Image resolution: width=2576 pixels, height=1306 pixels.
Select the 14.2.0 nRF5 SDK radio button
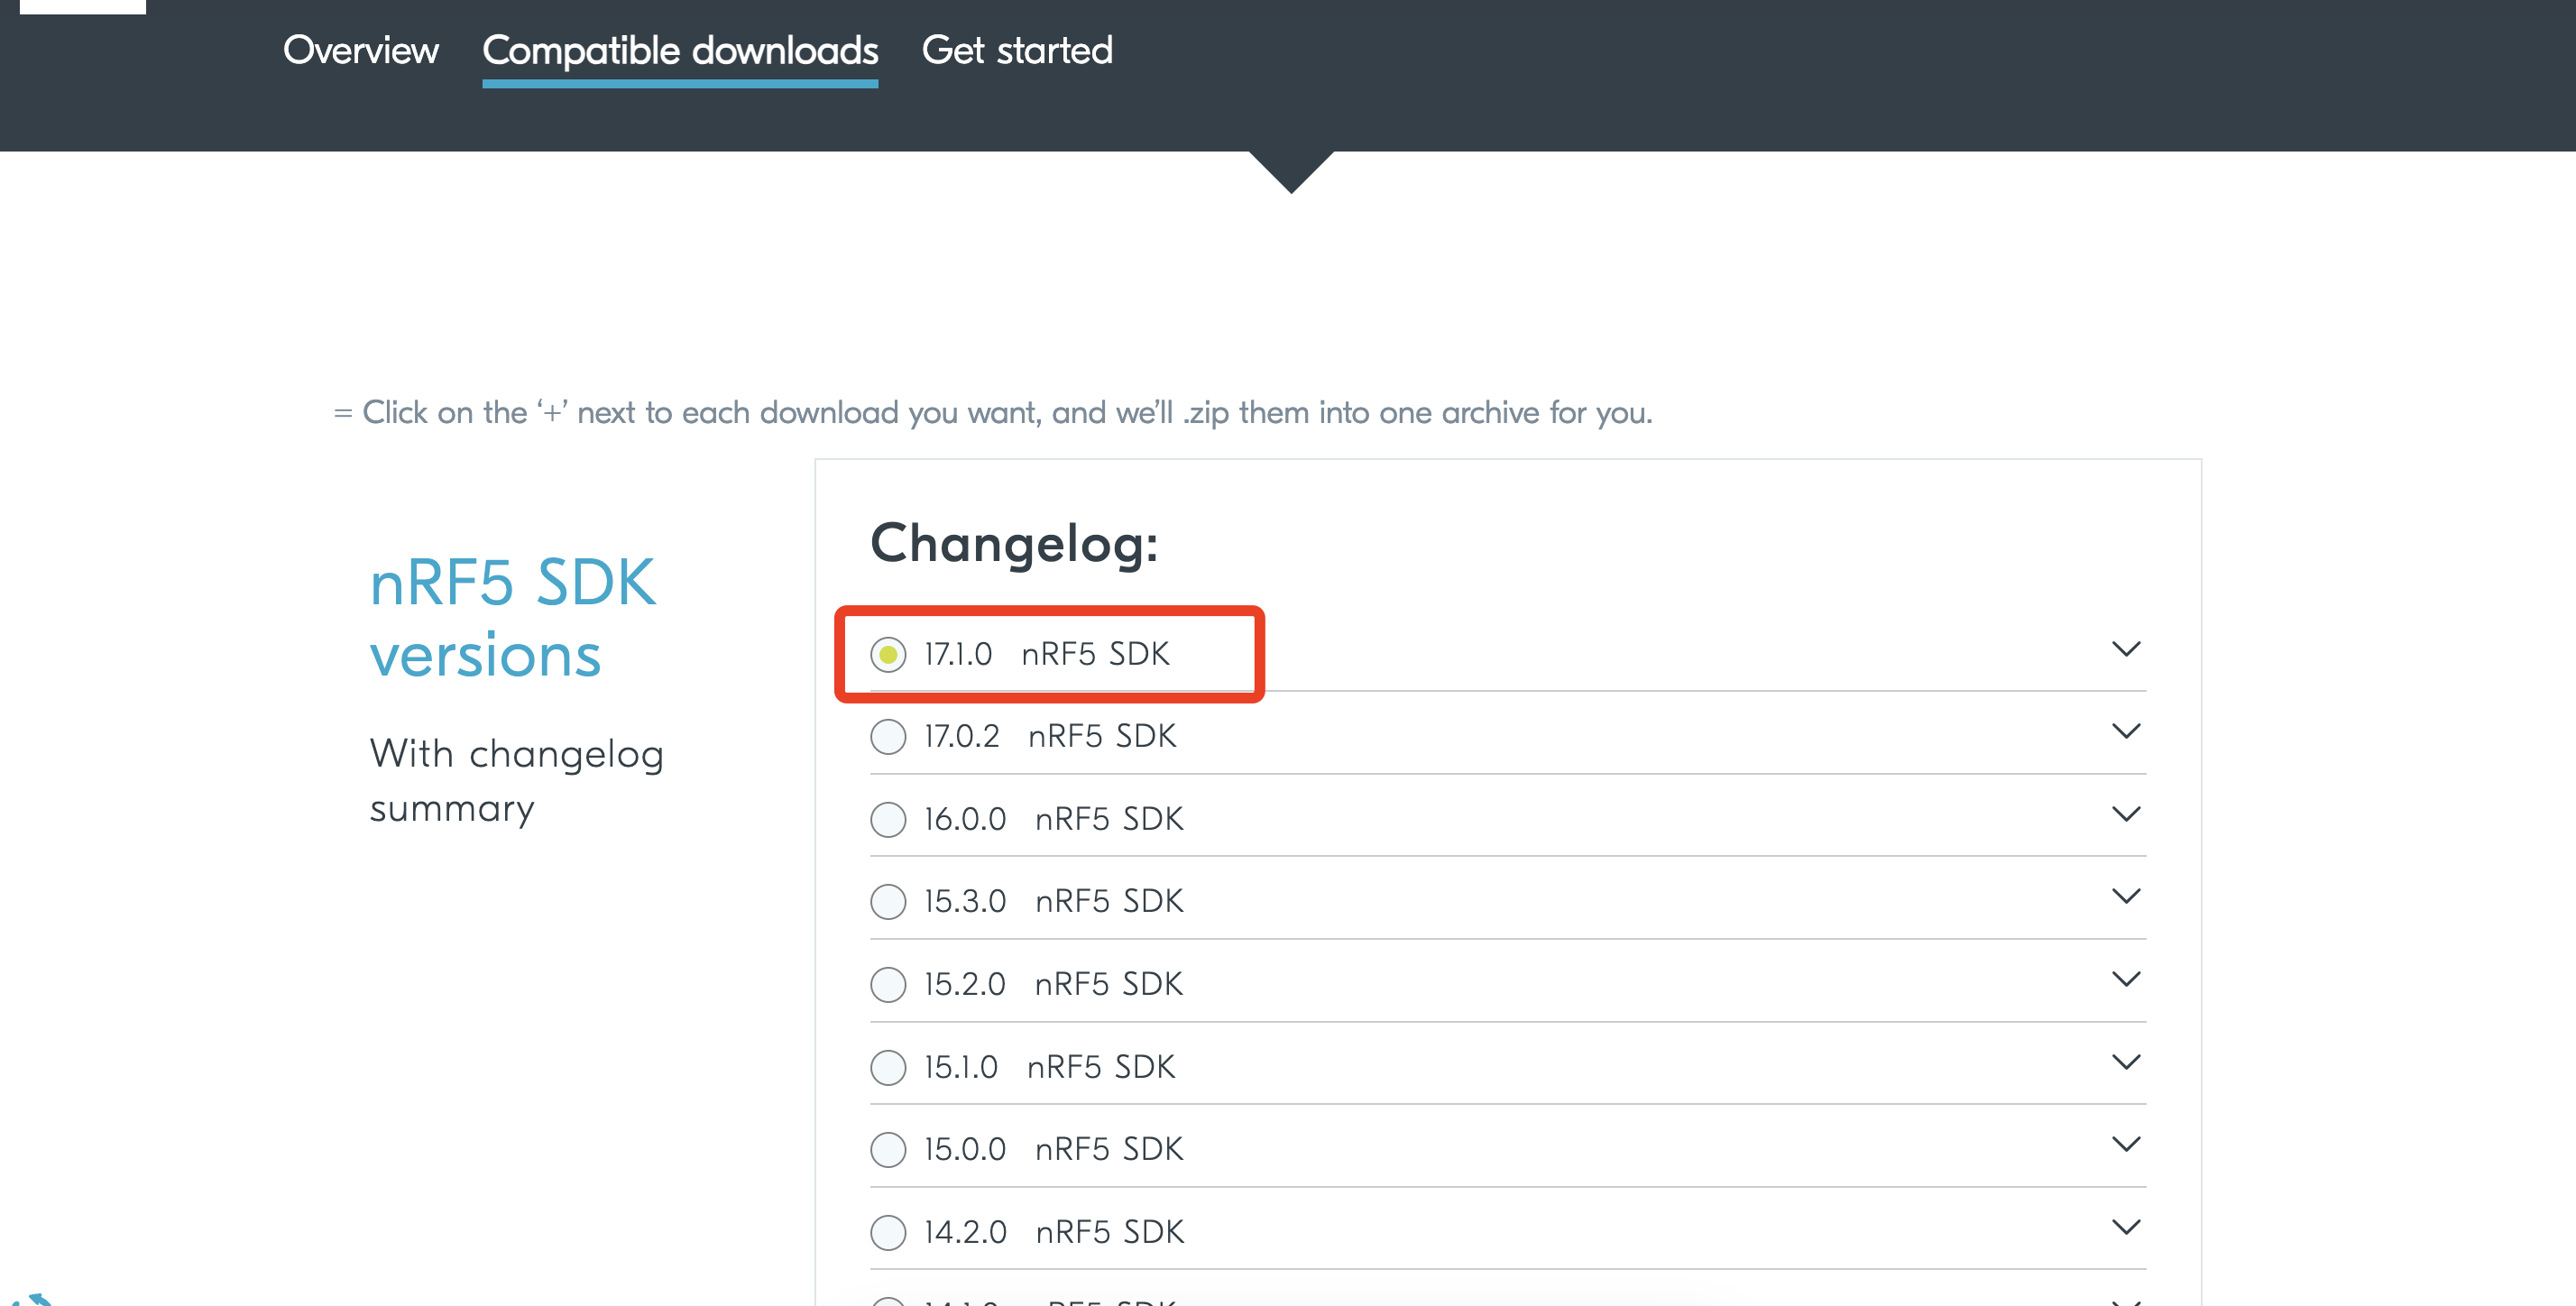tap(888, 1233)
